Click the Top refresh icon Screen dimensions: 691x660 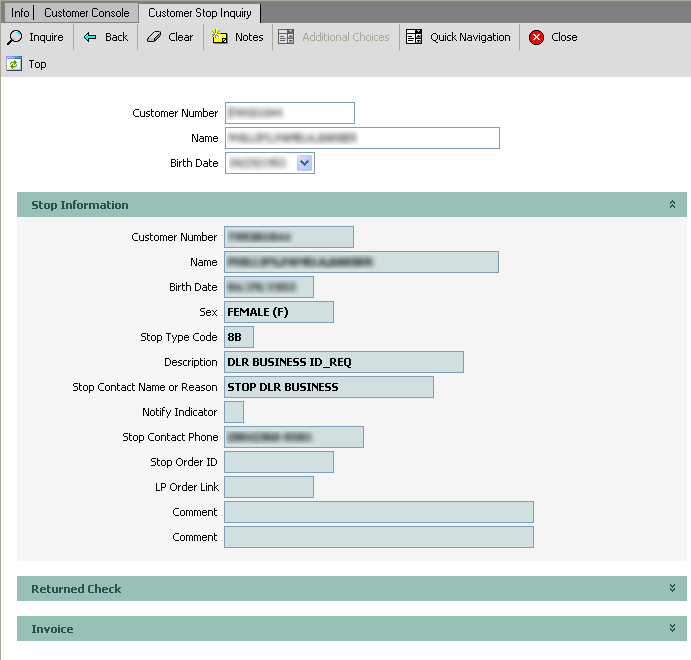tap(14, 64)
